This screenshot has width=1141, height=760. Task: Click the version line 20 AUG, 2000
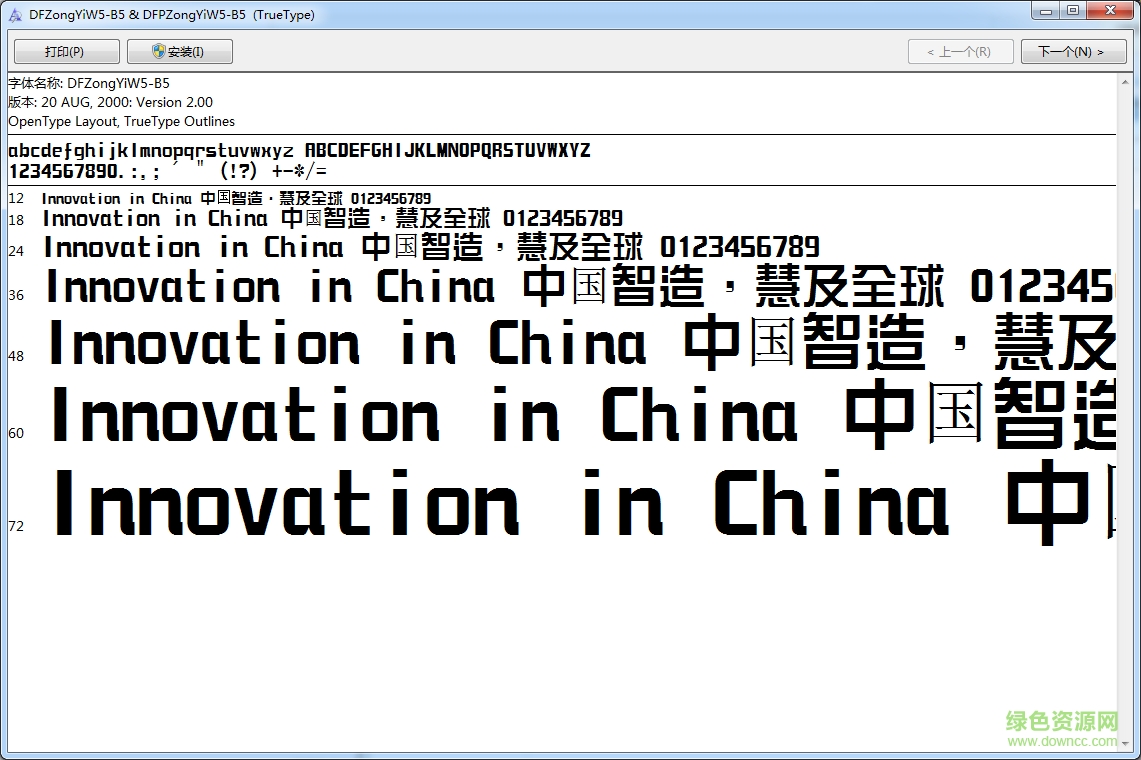point(111,102)
